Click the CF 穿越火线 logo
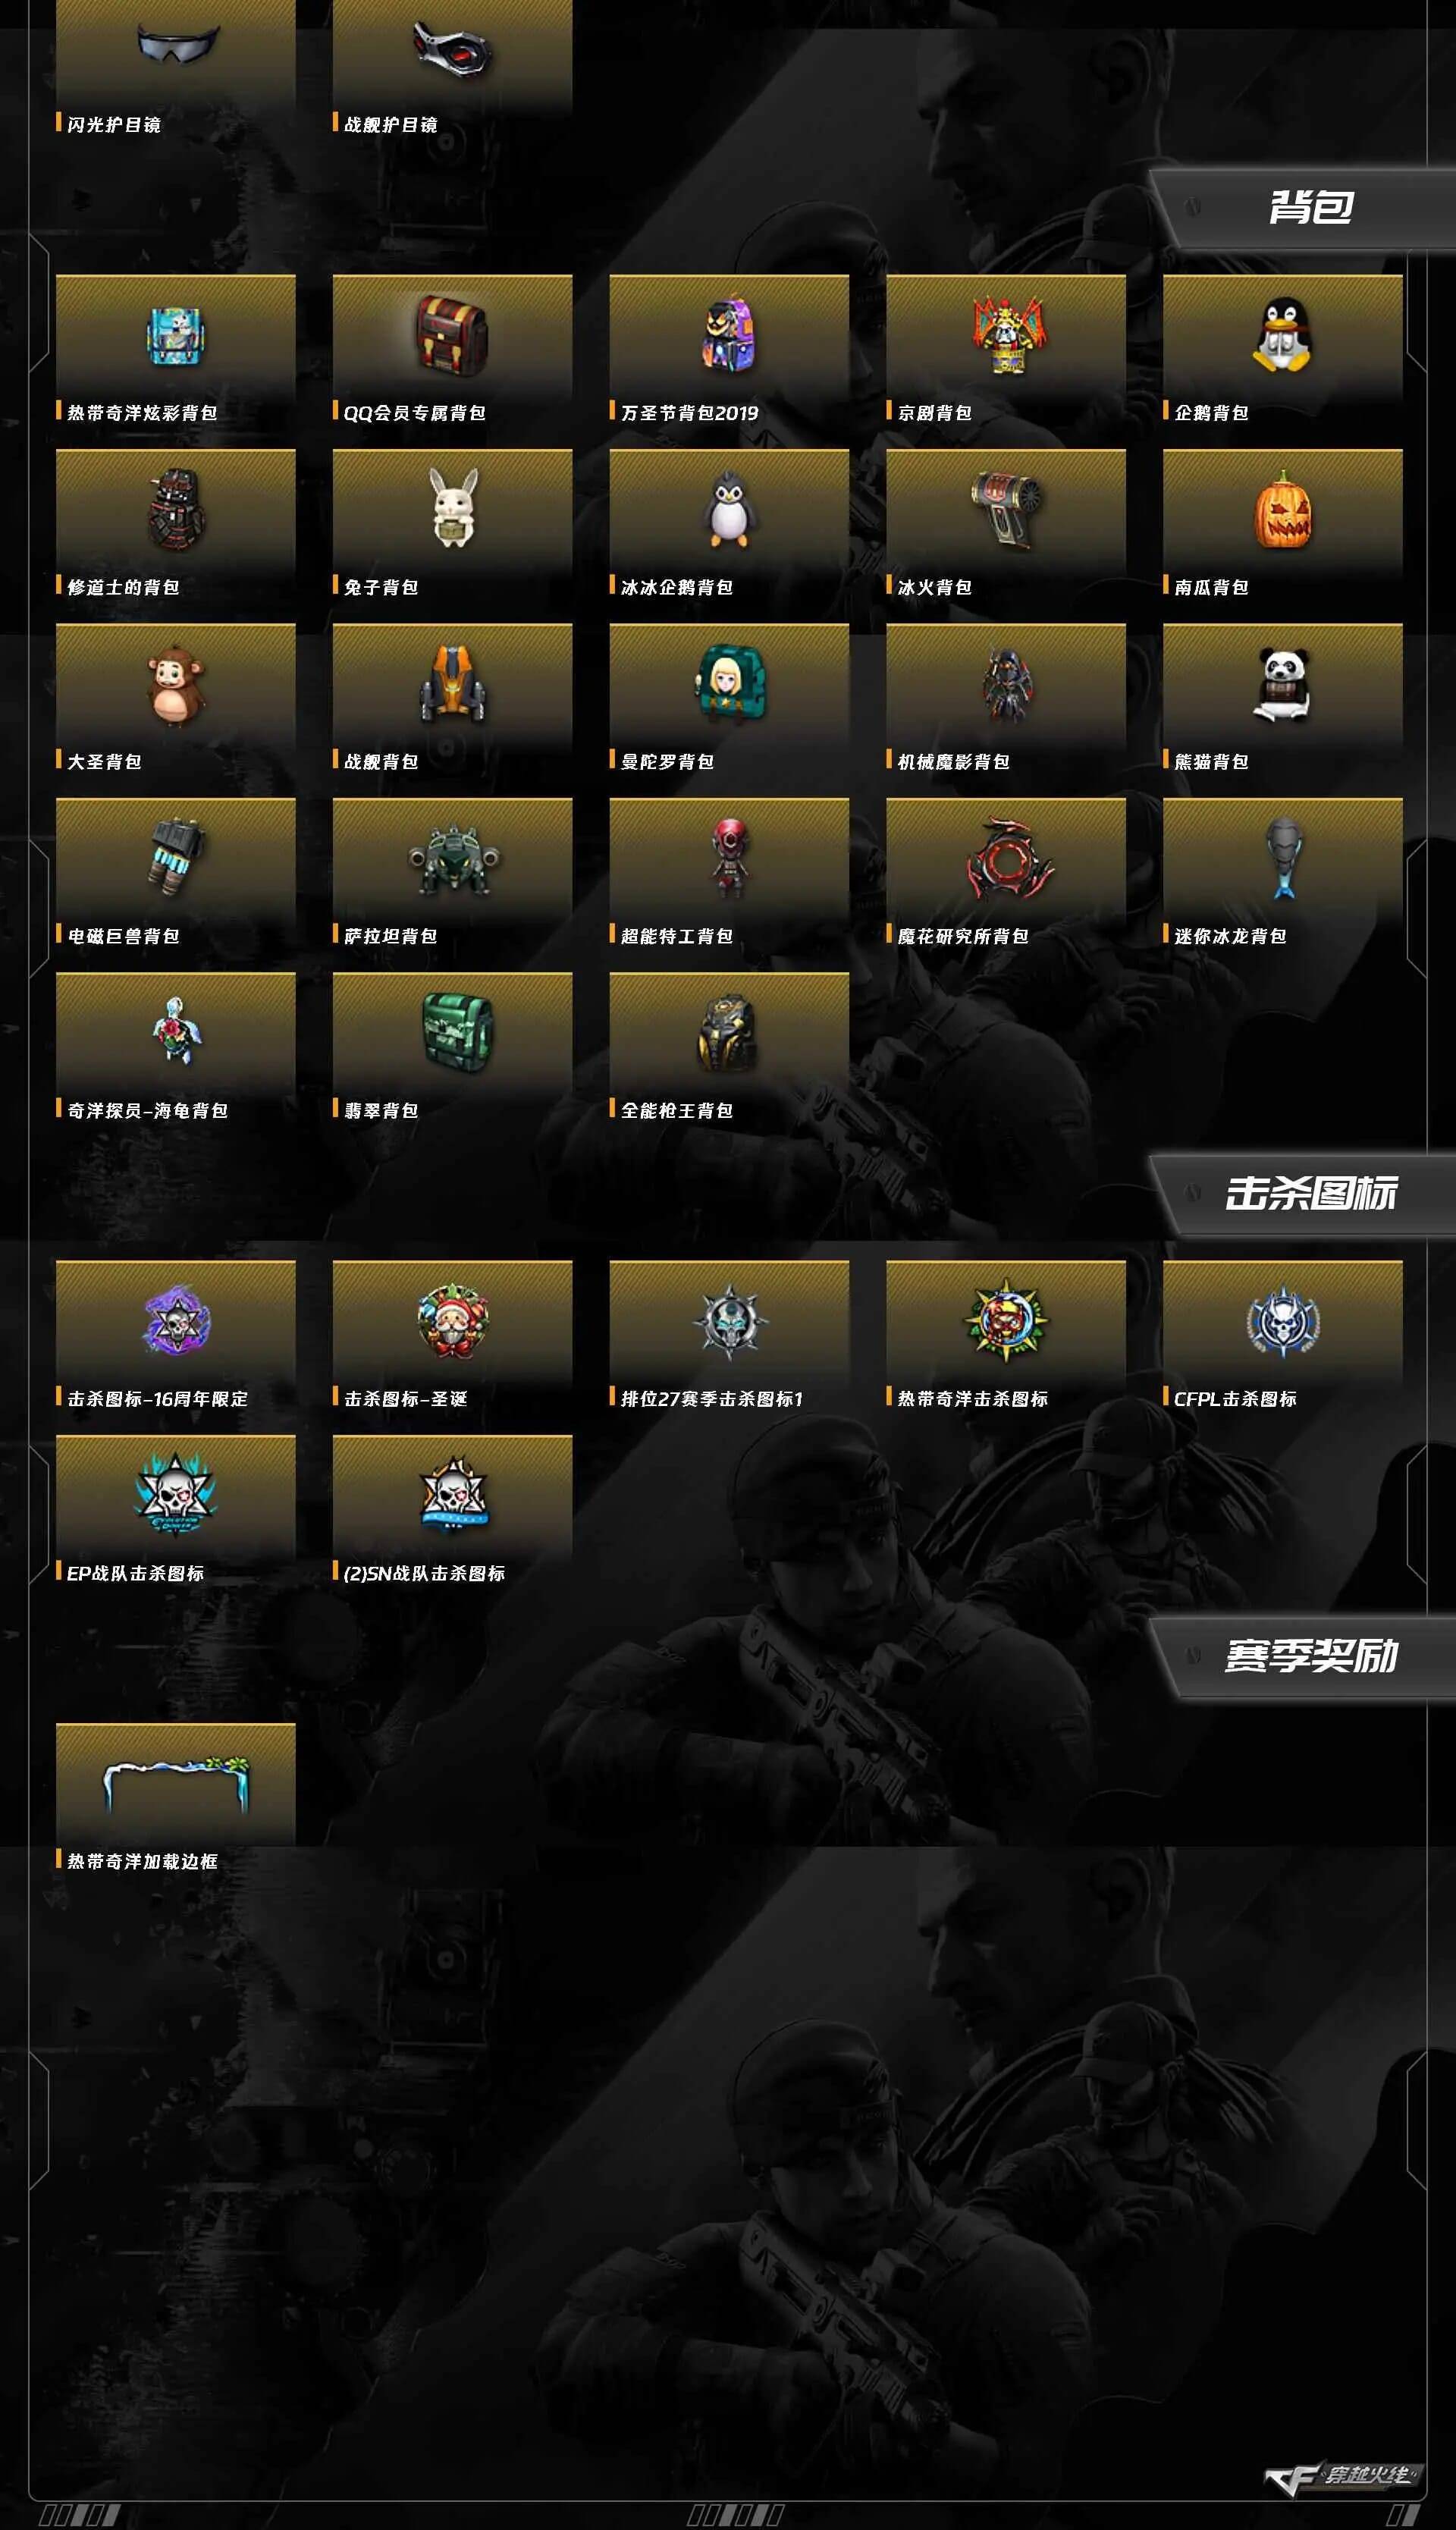This screenshot has height=2530, width=1456. click(1341, 2476)
